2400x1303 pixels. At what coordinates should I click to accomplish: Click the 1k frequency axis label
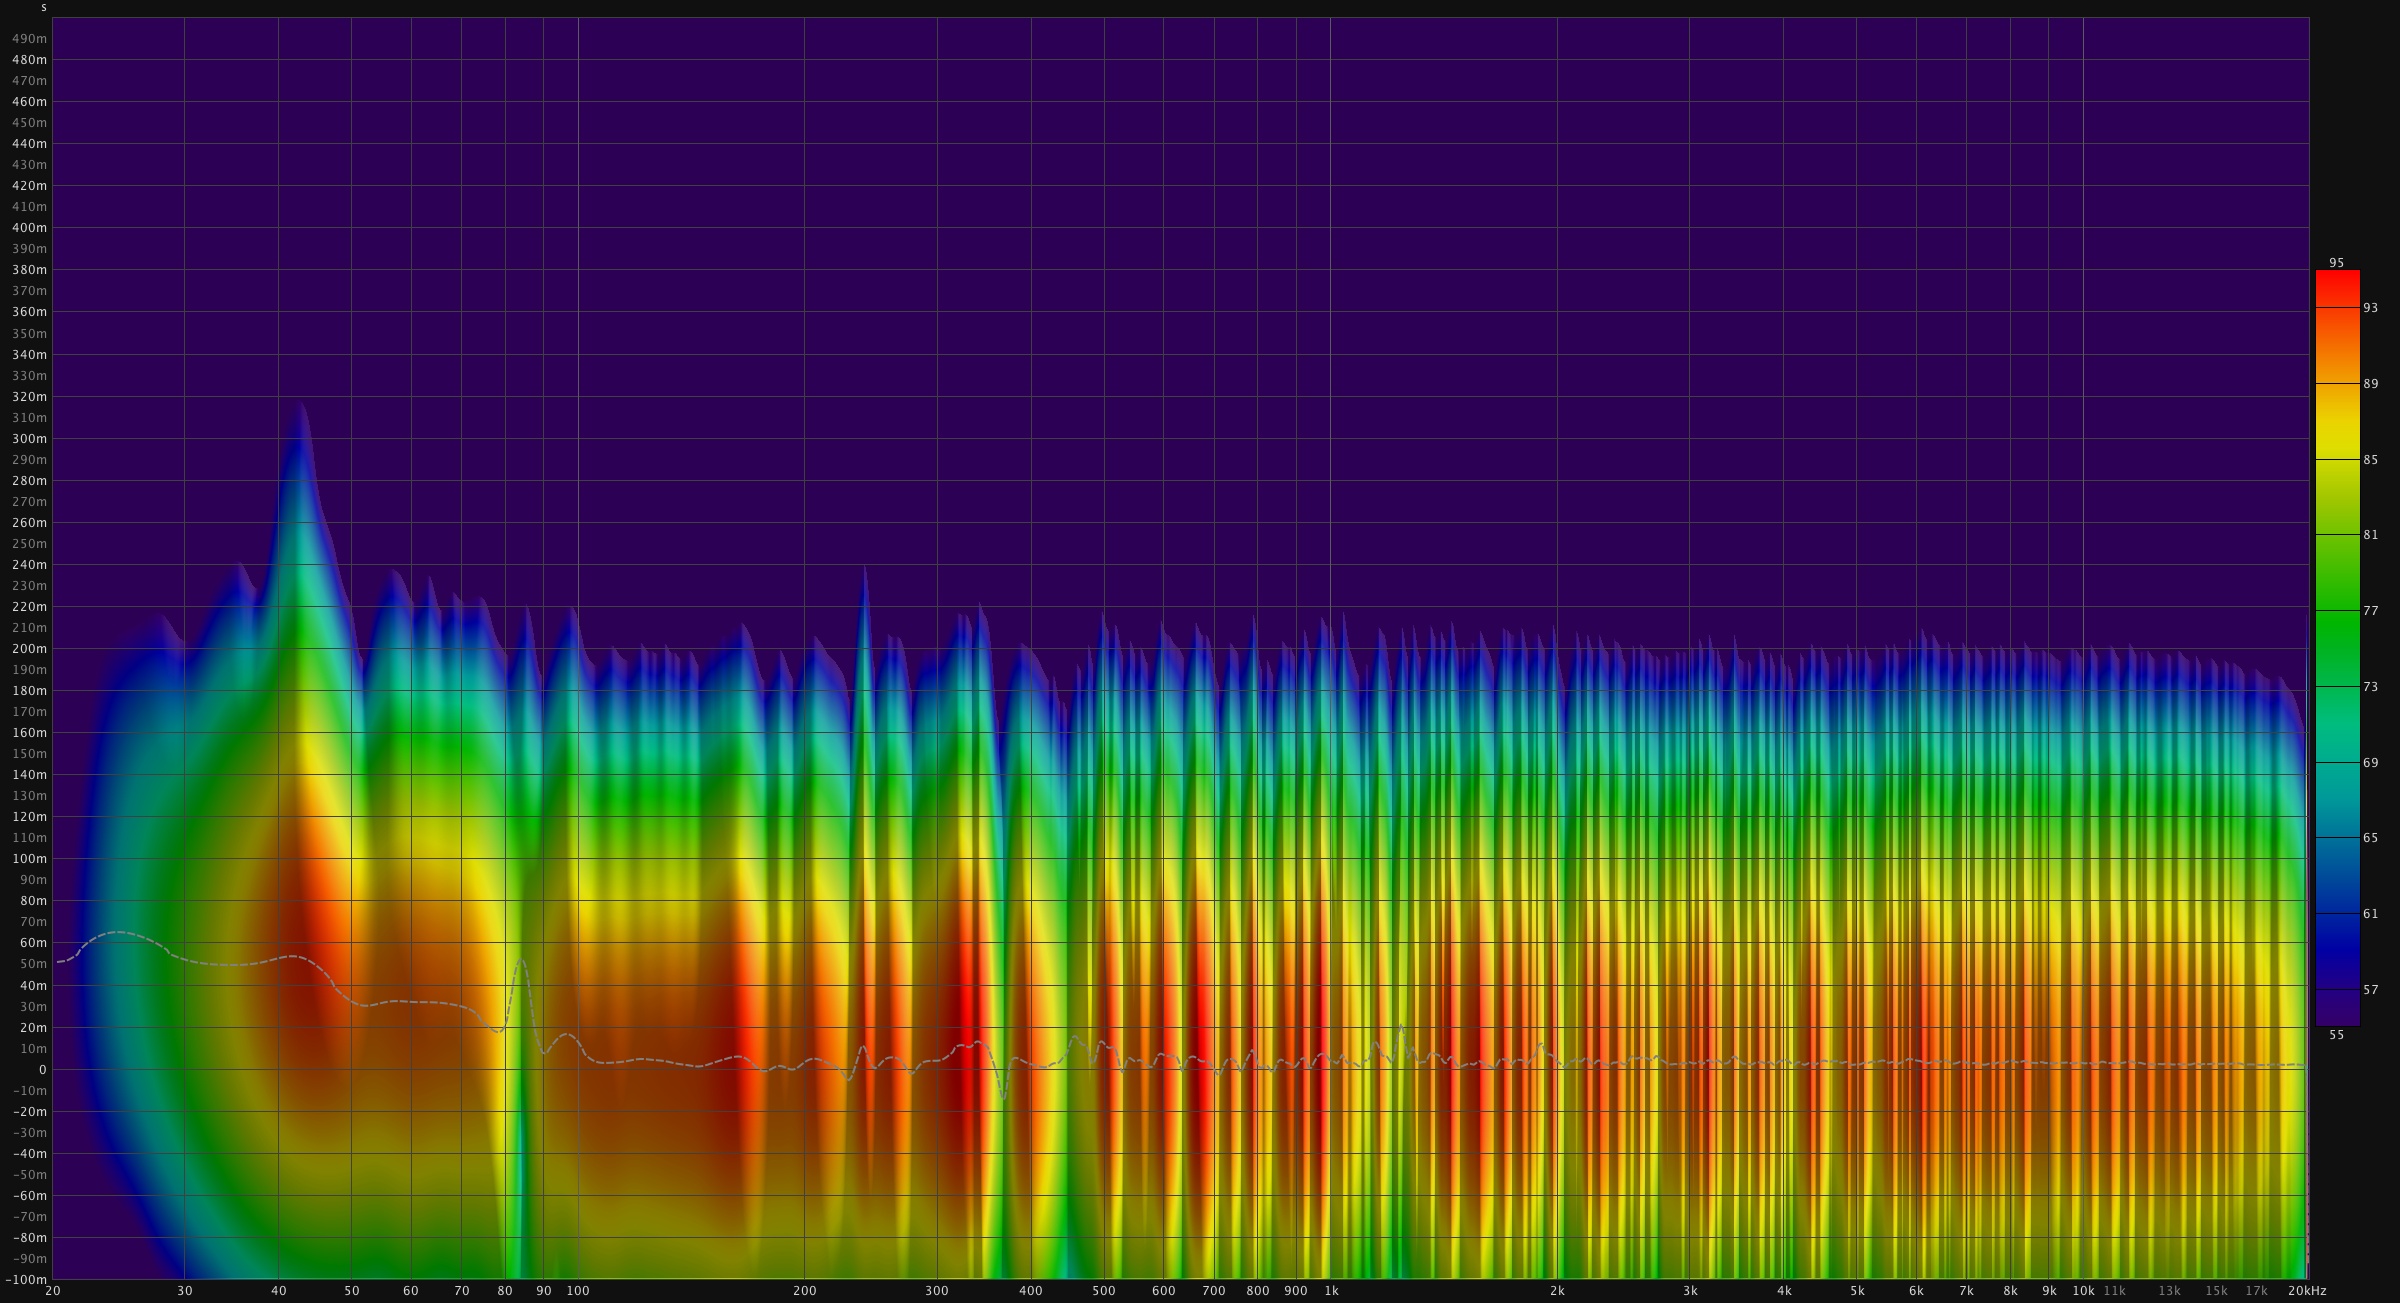(x=1331, y=1291)
